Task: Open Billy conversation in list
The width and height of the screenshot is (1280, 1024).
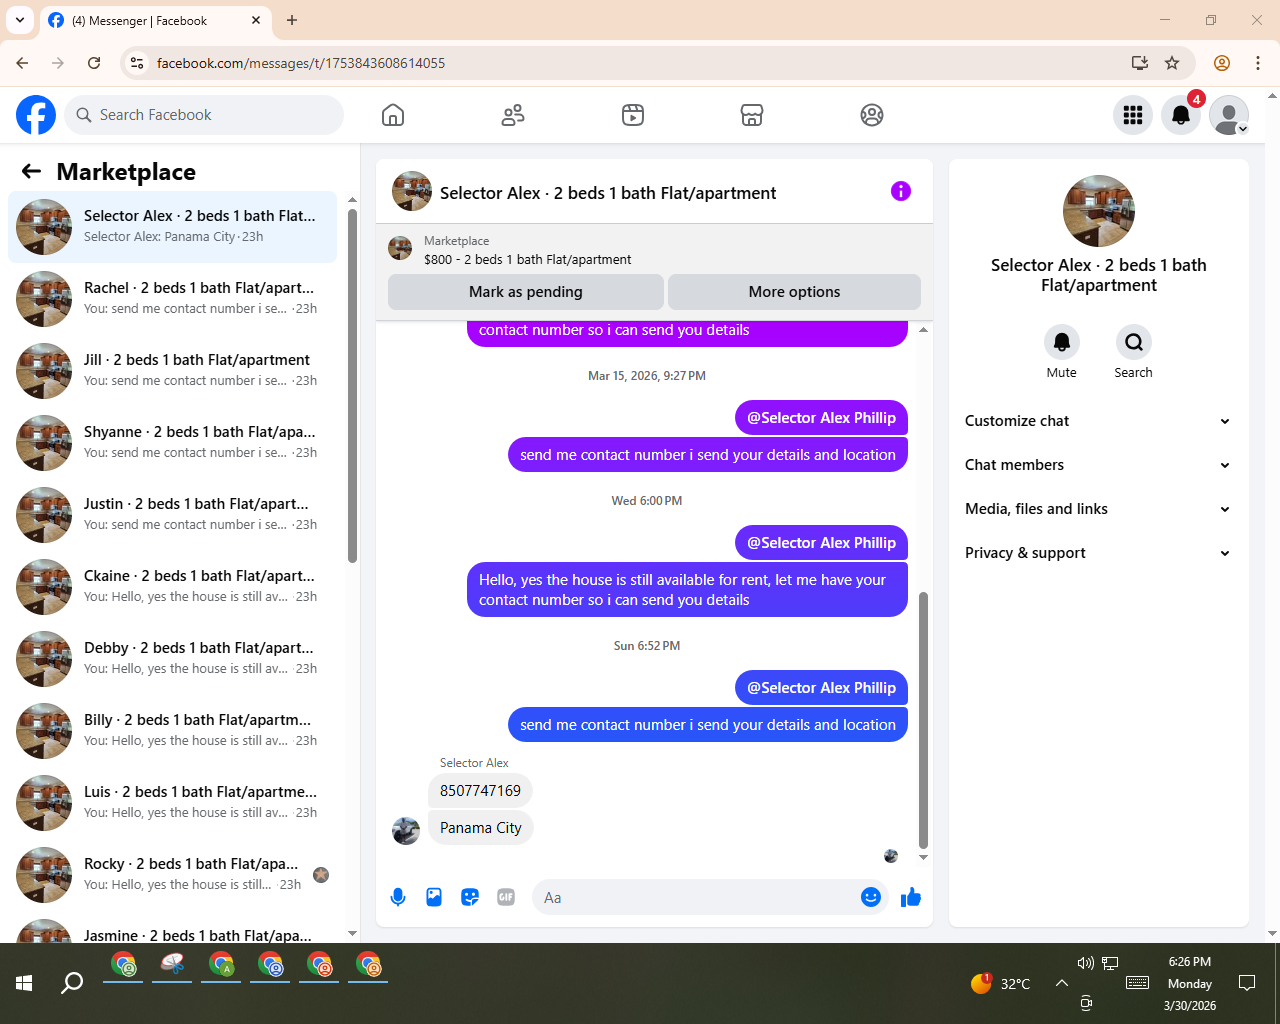Action: coord(172,731)
